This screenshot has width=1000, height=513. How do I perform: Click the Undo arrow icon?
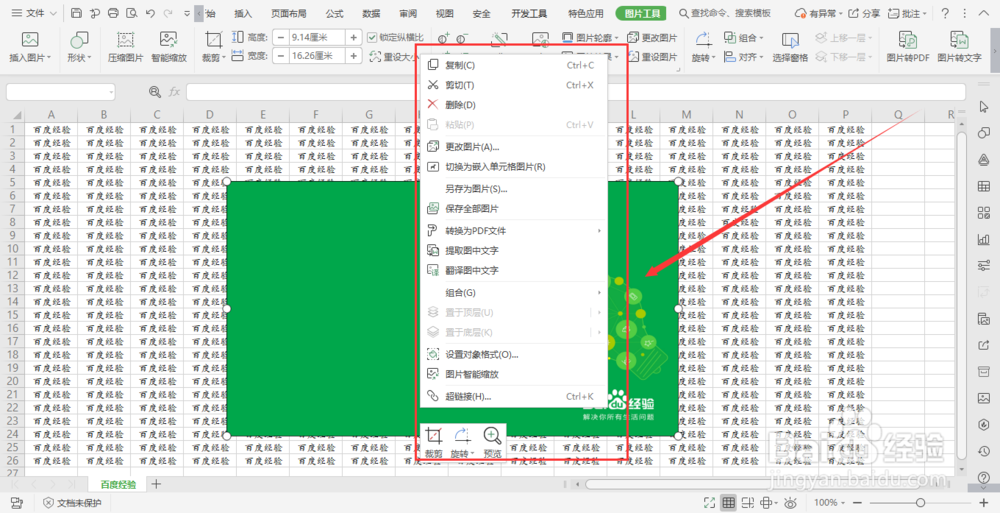(150, 13)
